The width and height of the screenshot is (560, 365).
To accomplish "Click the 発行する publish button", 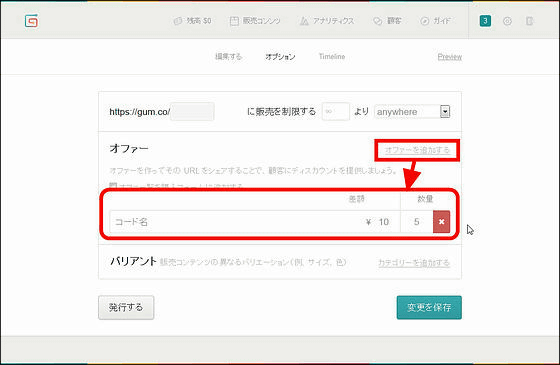I will coord(126,308).
